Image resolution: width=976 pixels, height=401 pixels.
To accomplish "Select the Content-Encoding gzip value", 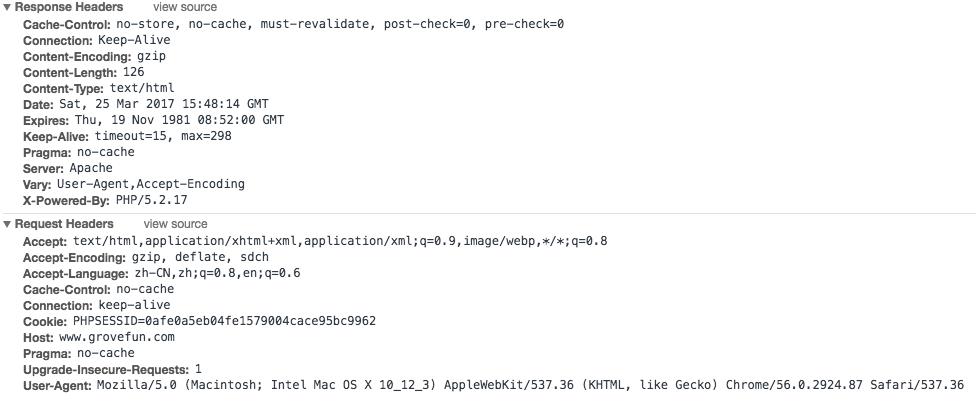I will tap(151, 56).
